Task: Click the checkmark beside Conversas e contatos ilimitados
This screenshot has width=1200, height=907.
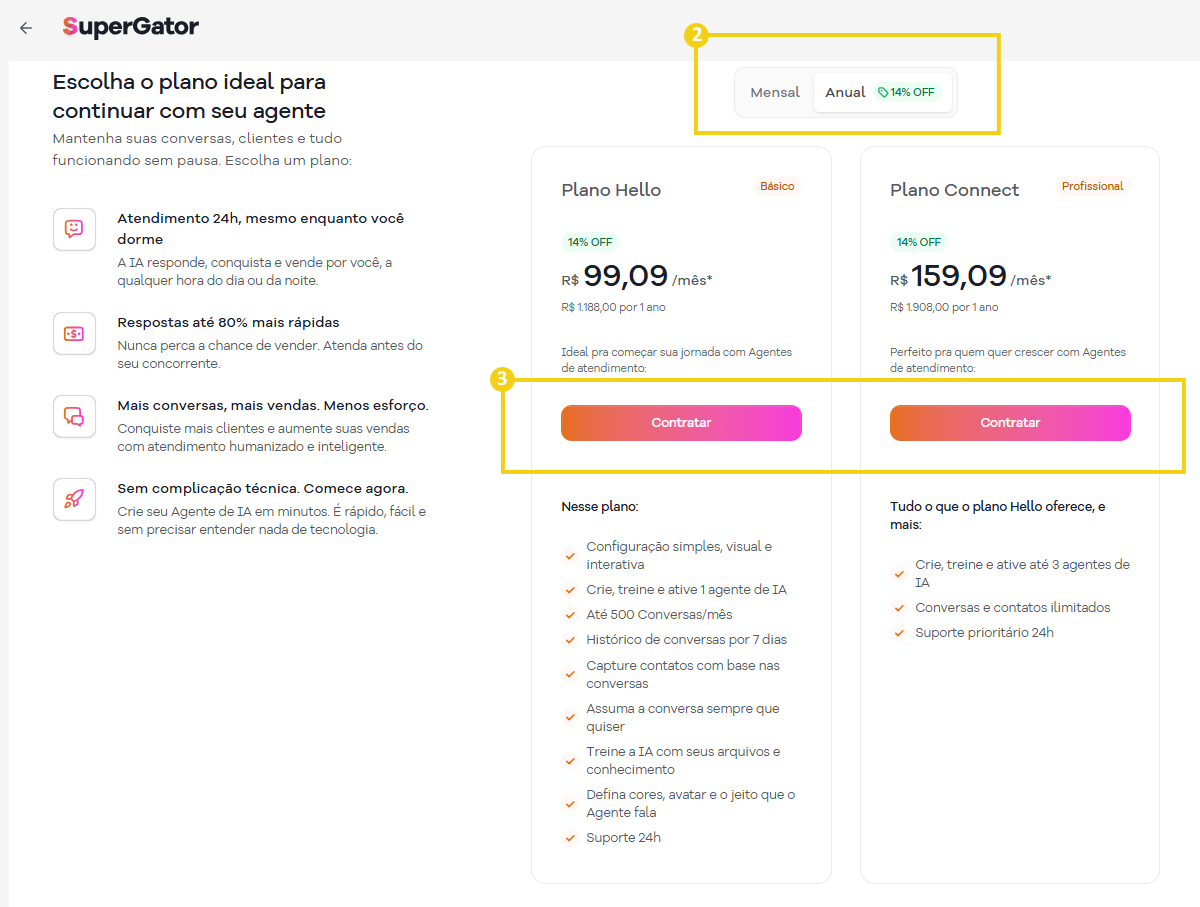Action: [898, 608]
